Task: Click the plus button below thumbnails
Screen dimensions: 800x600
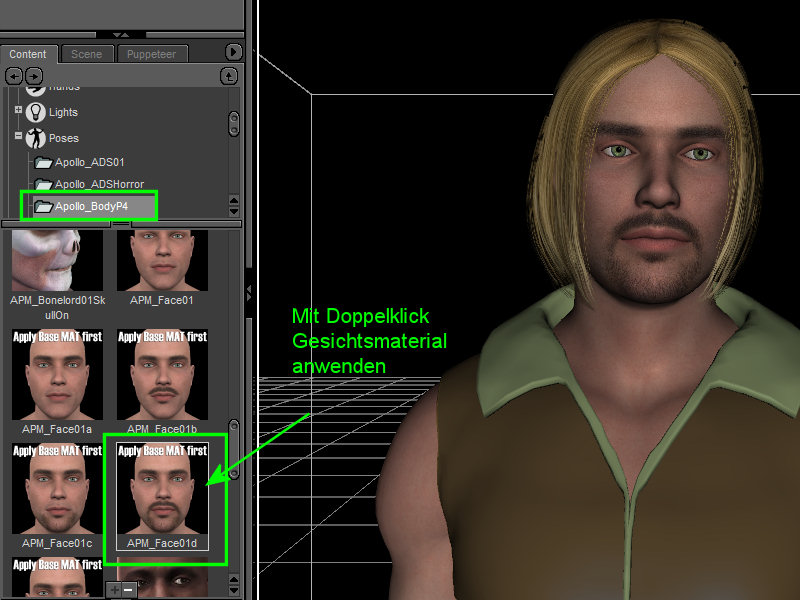Action: pos(114,590)
